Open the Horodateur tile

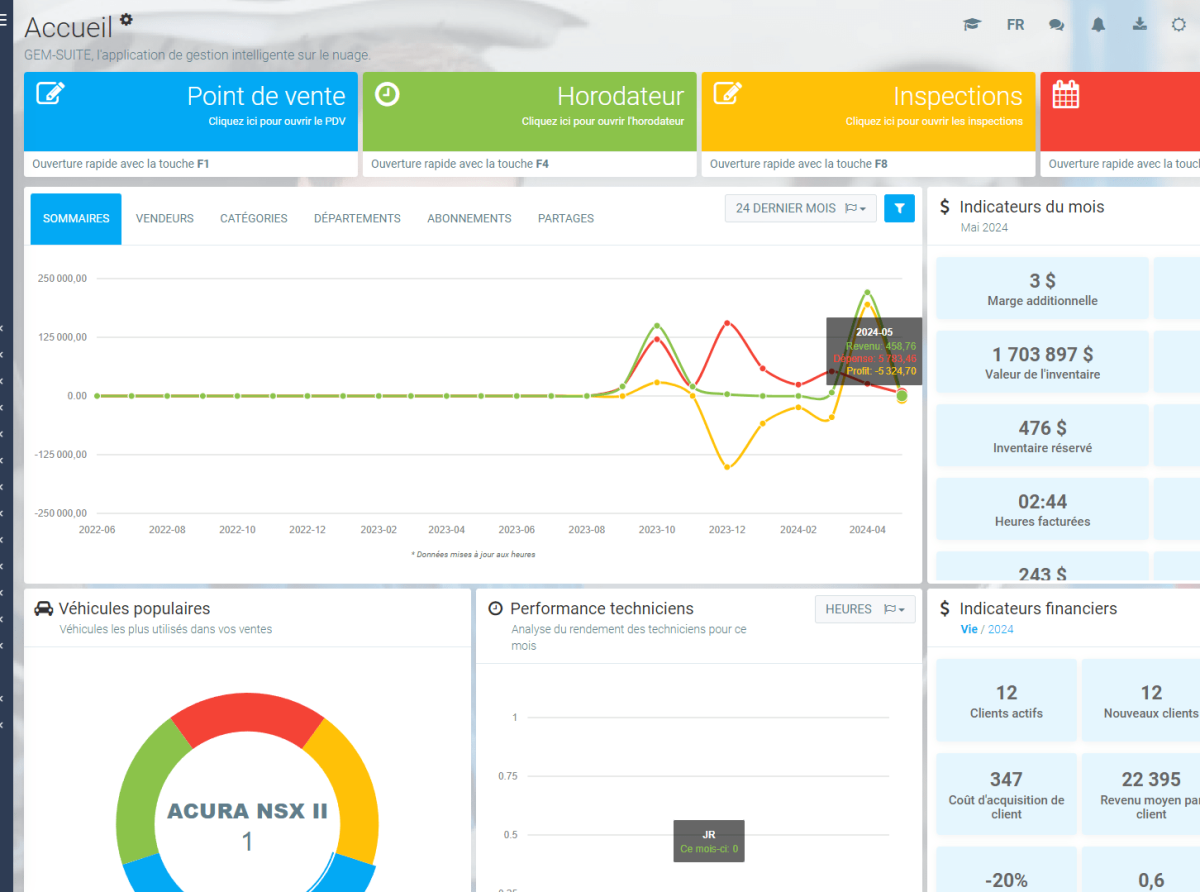(530, 111)
